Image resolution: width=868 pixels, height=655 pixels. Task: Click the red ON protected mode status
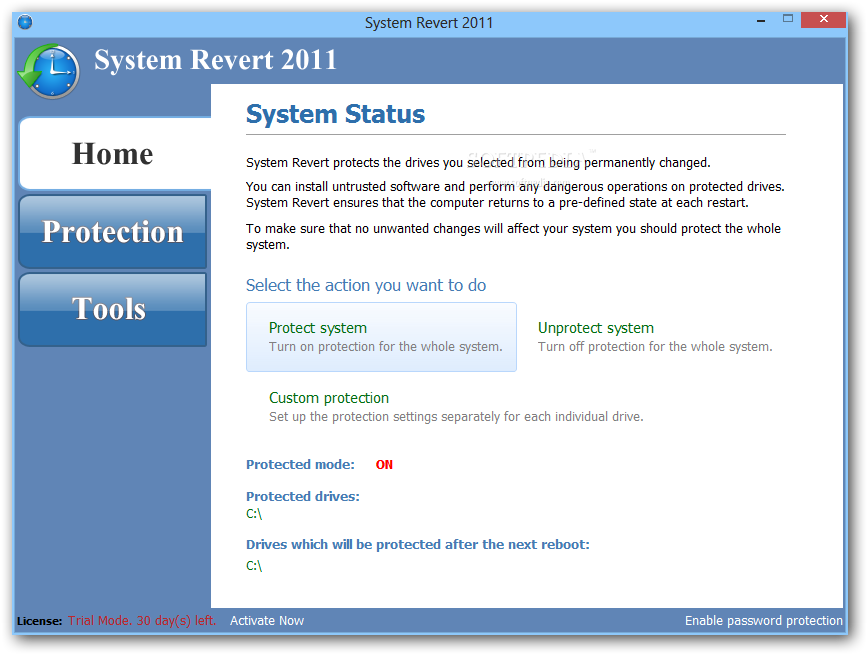click(x=384, y=465)
